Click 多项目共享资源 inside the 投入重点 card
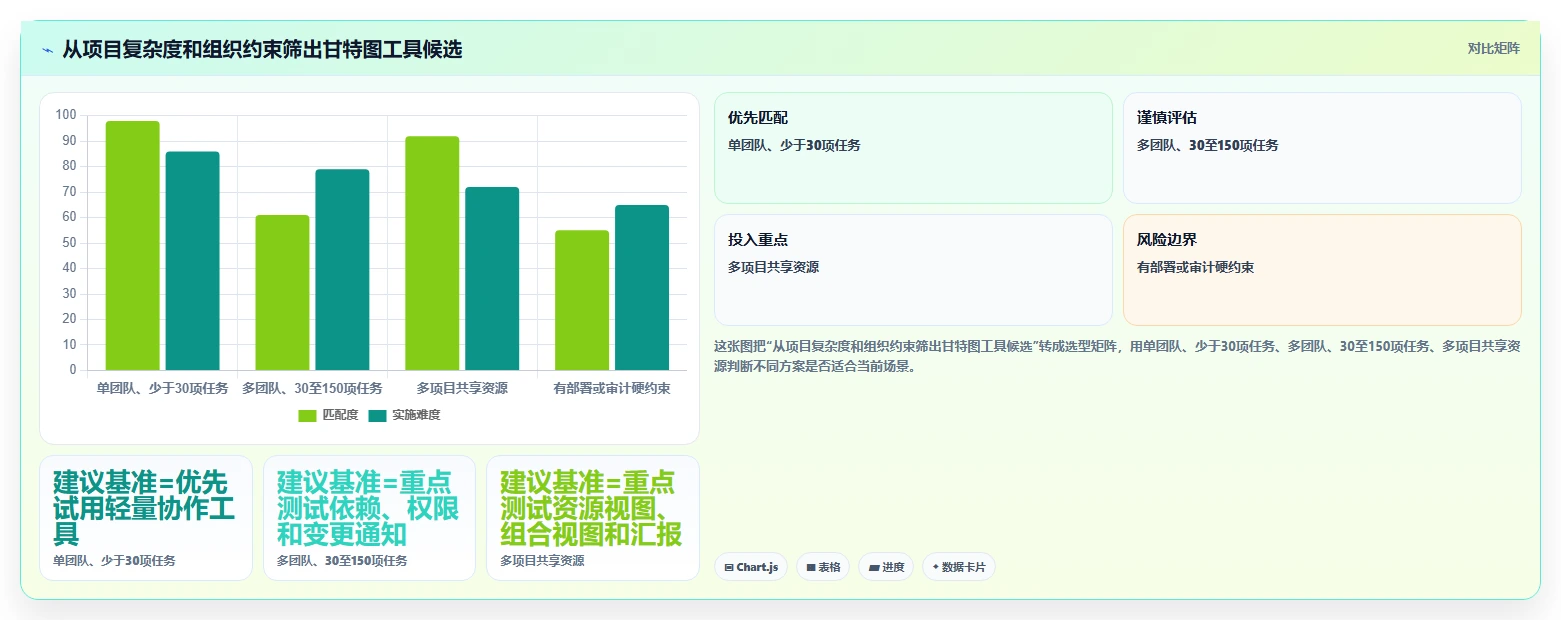This screenshot has width=1561, height=620. [774, 267]
